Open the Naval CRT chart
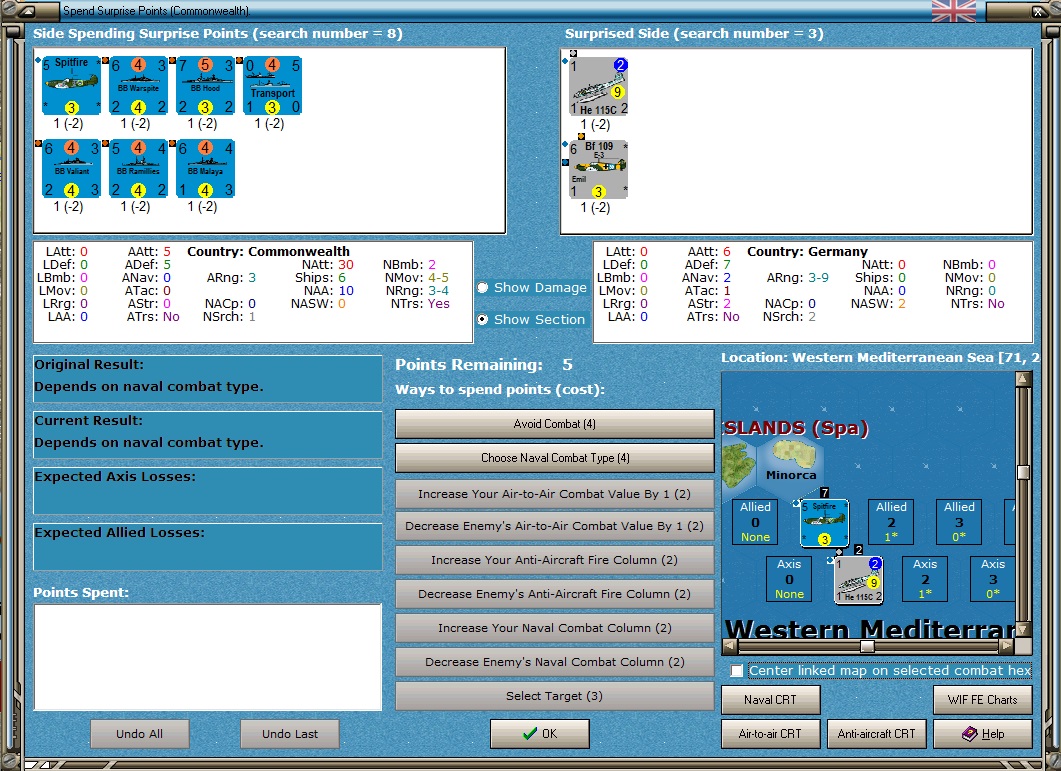 (771, 700)
